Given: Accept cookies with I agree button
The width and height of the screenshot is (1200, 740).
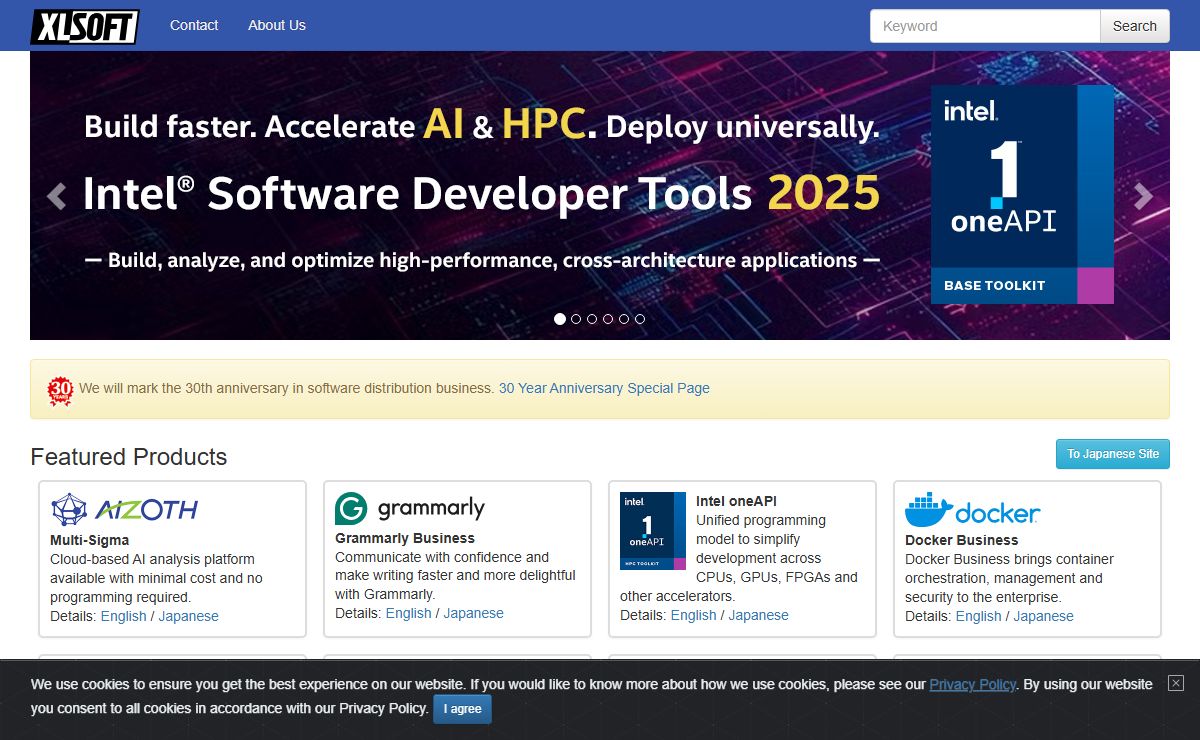Looking at the screenshot, I should 462,708.
